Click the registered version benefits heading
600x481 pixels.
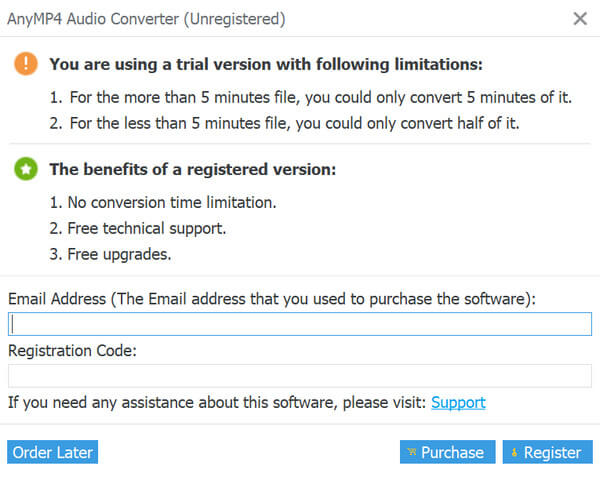tap(192, 170)
